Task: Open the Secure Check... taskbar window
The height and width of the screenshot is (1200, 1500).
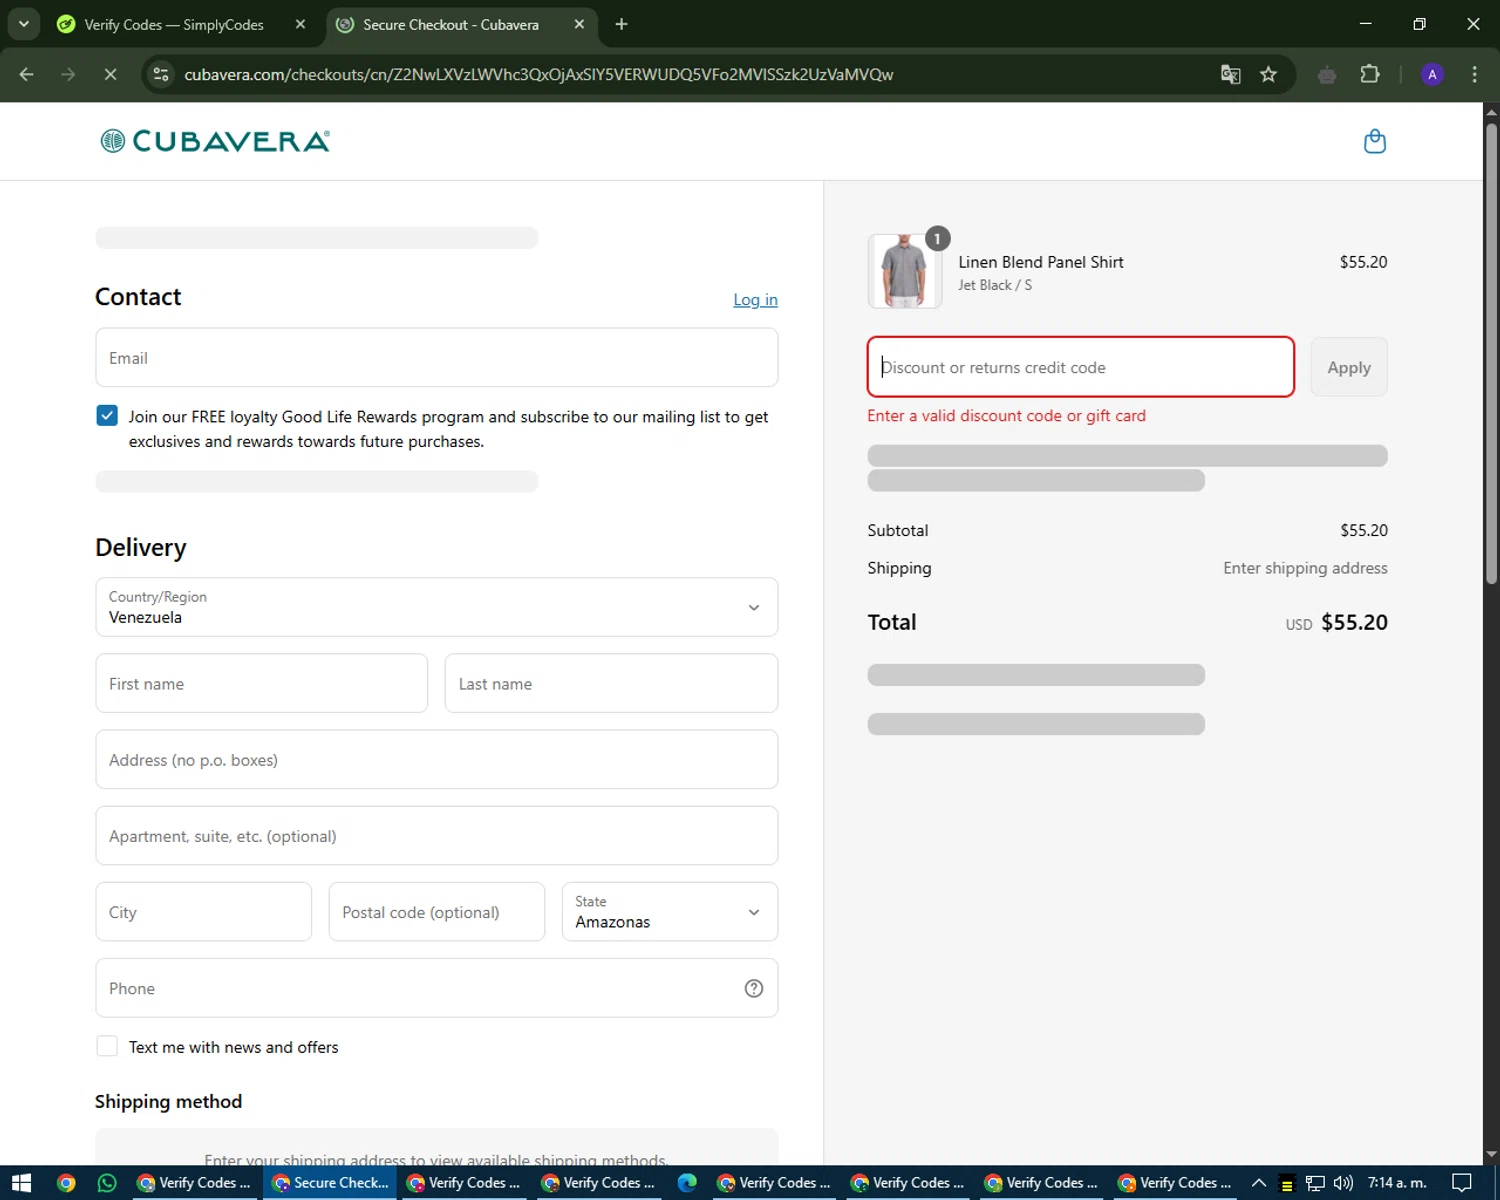Action: (x=330, y=1183)
